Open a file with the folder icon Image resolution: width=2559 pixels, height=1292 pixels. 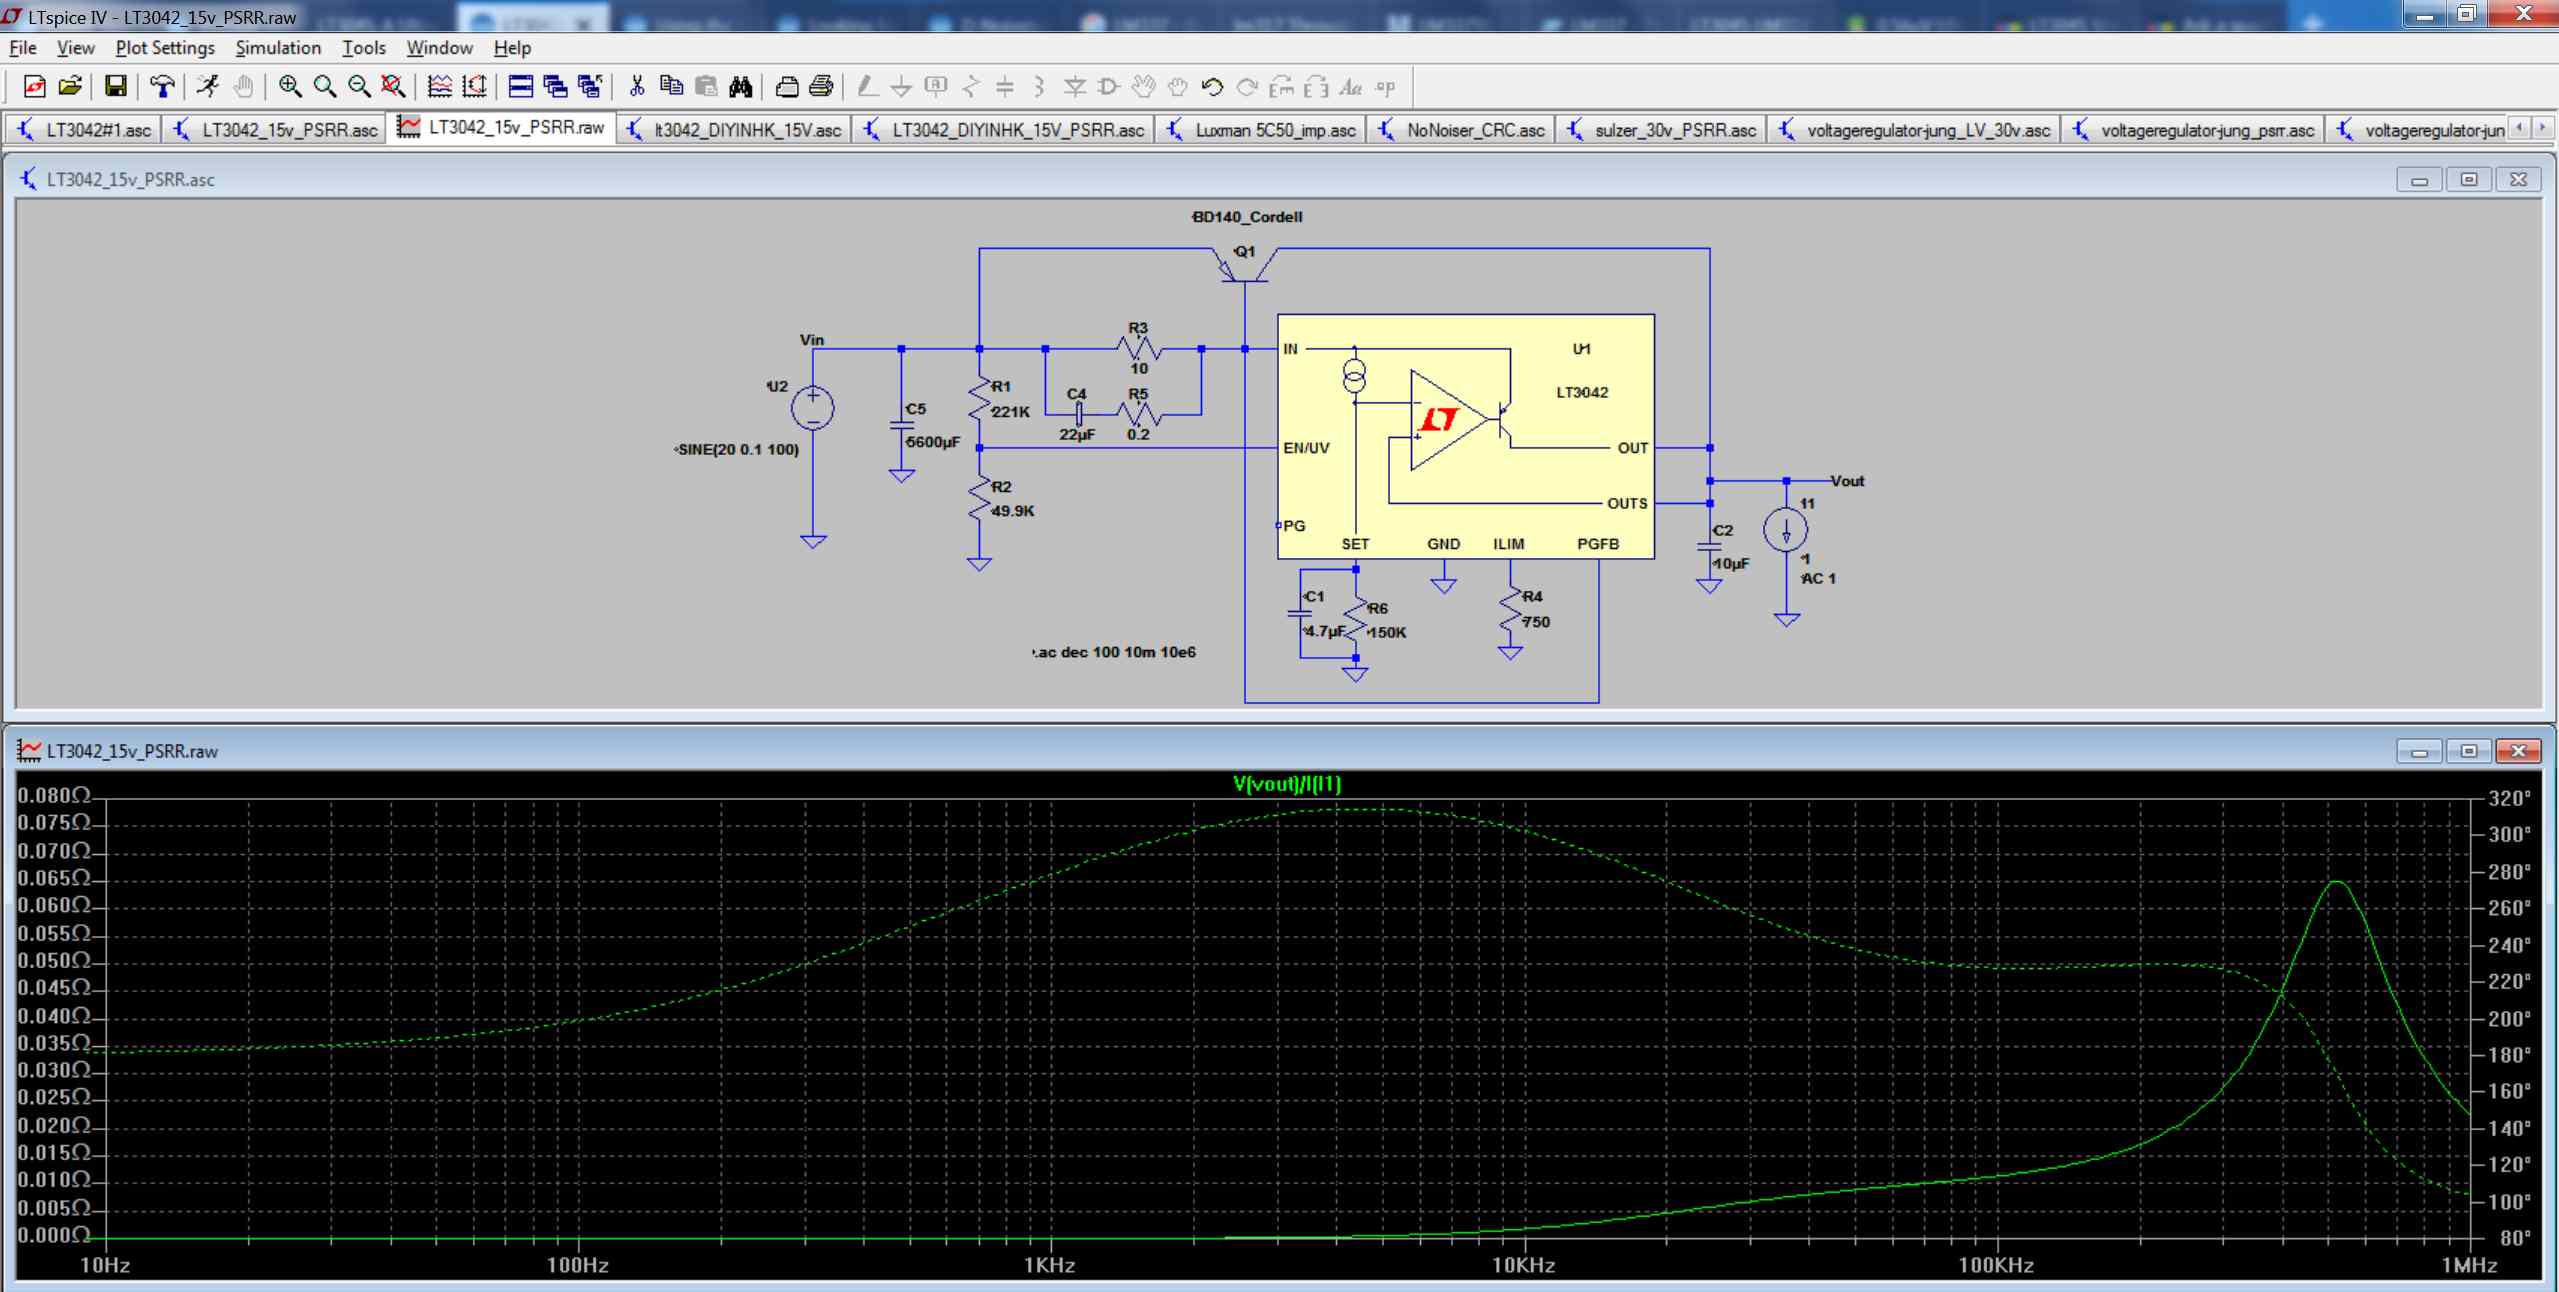pyautogui.click(x=70, y=87)
